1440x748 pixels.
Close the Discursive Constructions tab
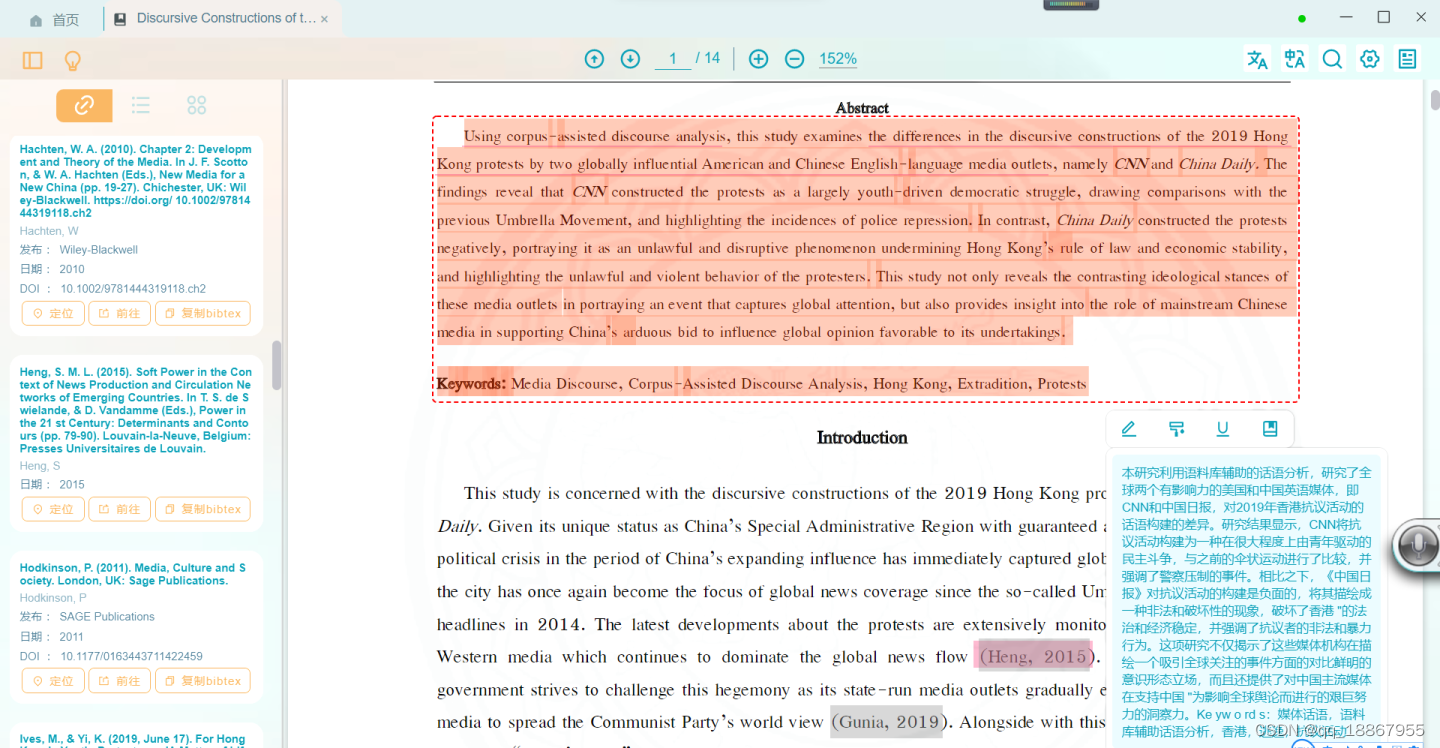[324, 19]
